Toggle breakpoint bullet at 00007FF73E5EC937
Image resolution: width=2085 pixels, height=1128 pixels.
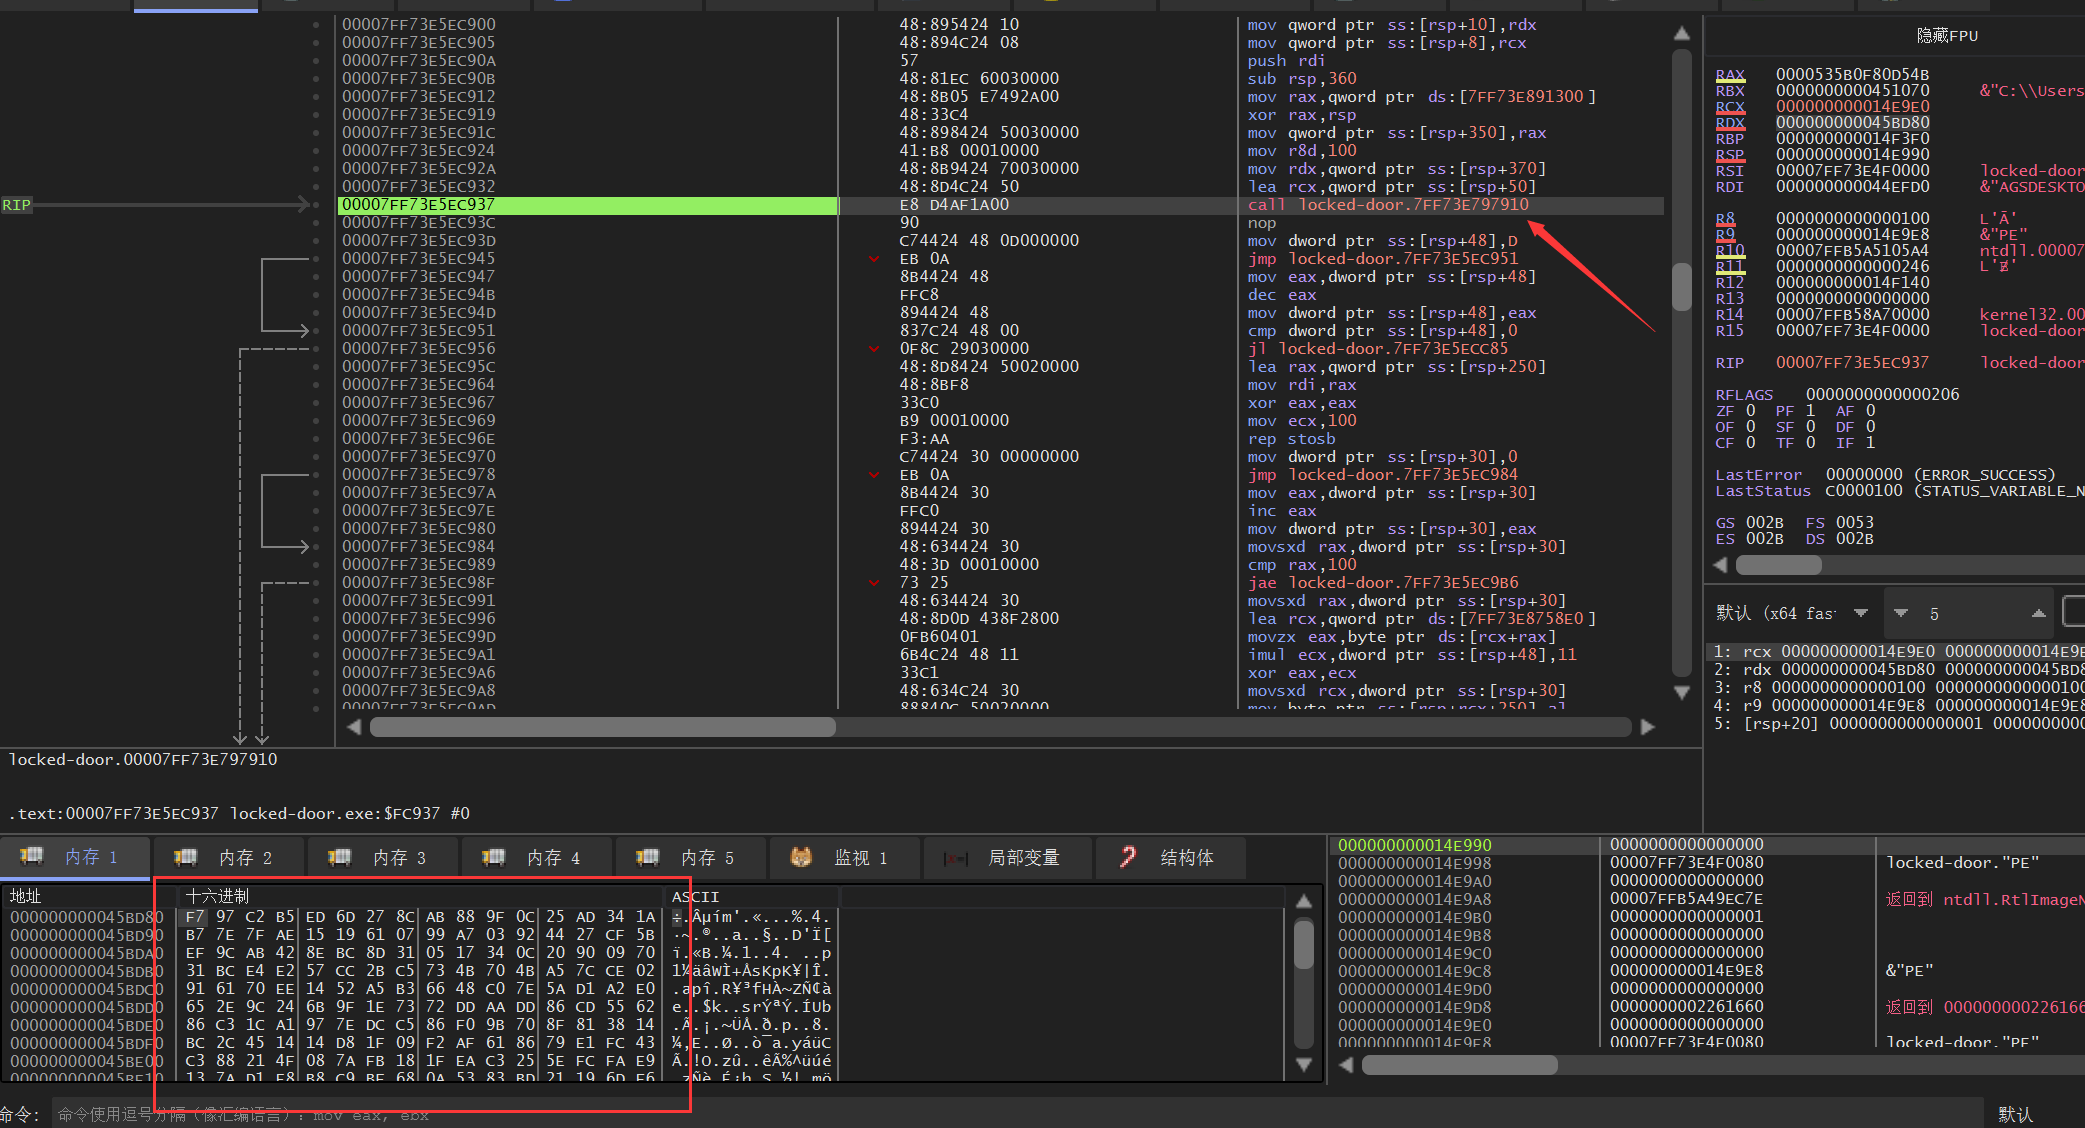pyautogui.click(x=316, y=205)
